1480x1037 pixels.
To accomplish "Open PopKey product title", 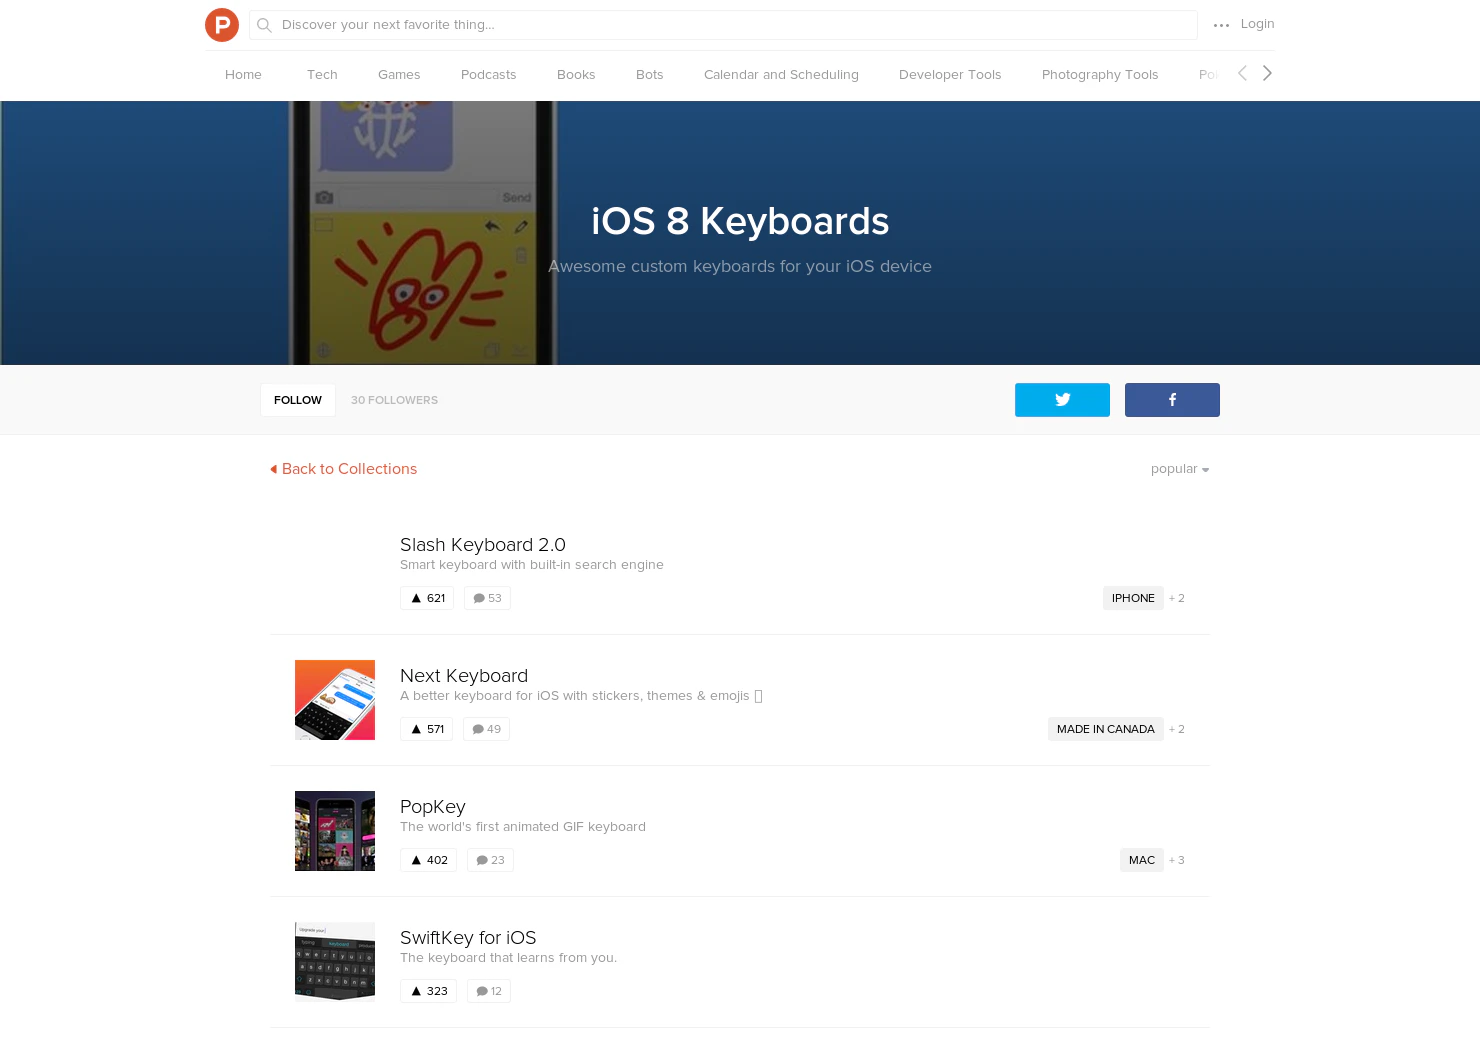I will coord(433,807).
